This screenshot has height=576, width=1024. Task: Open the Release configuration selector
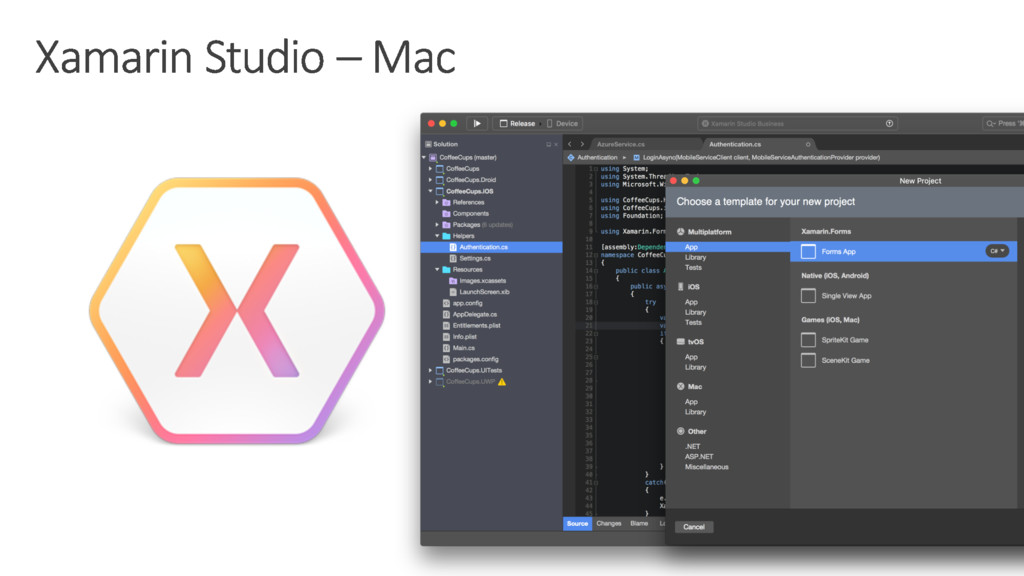click(517, 123)
